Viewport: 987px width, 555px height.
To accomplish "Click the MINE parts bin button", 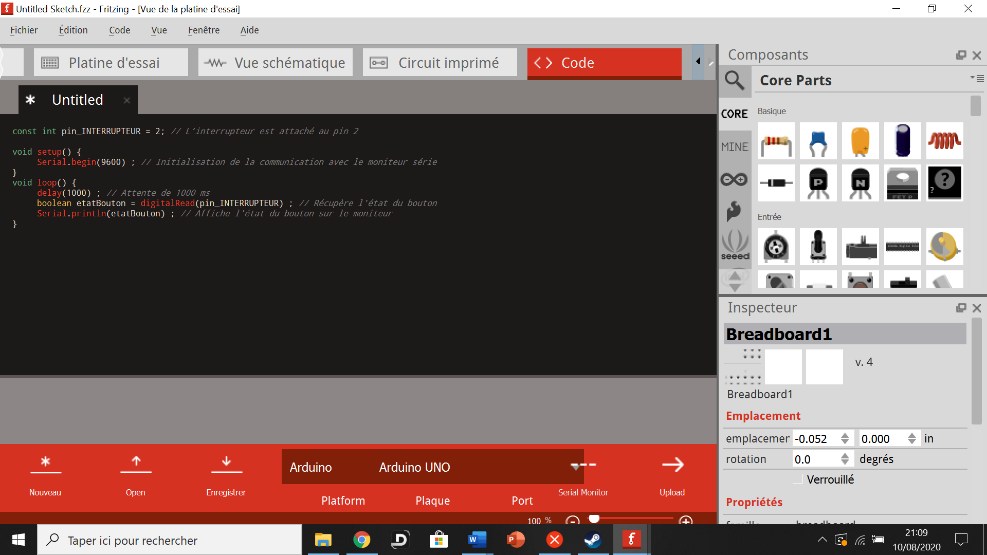I will [734, 147].
